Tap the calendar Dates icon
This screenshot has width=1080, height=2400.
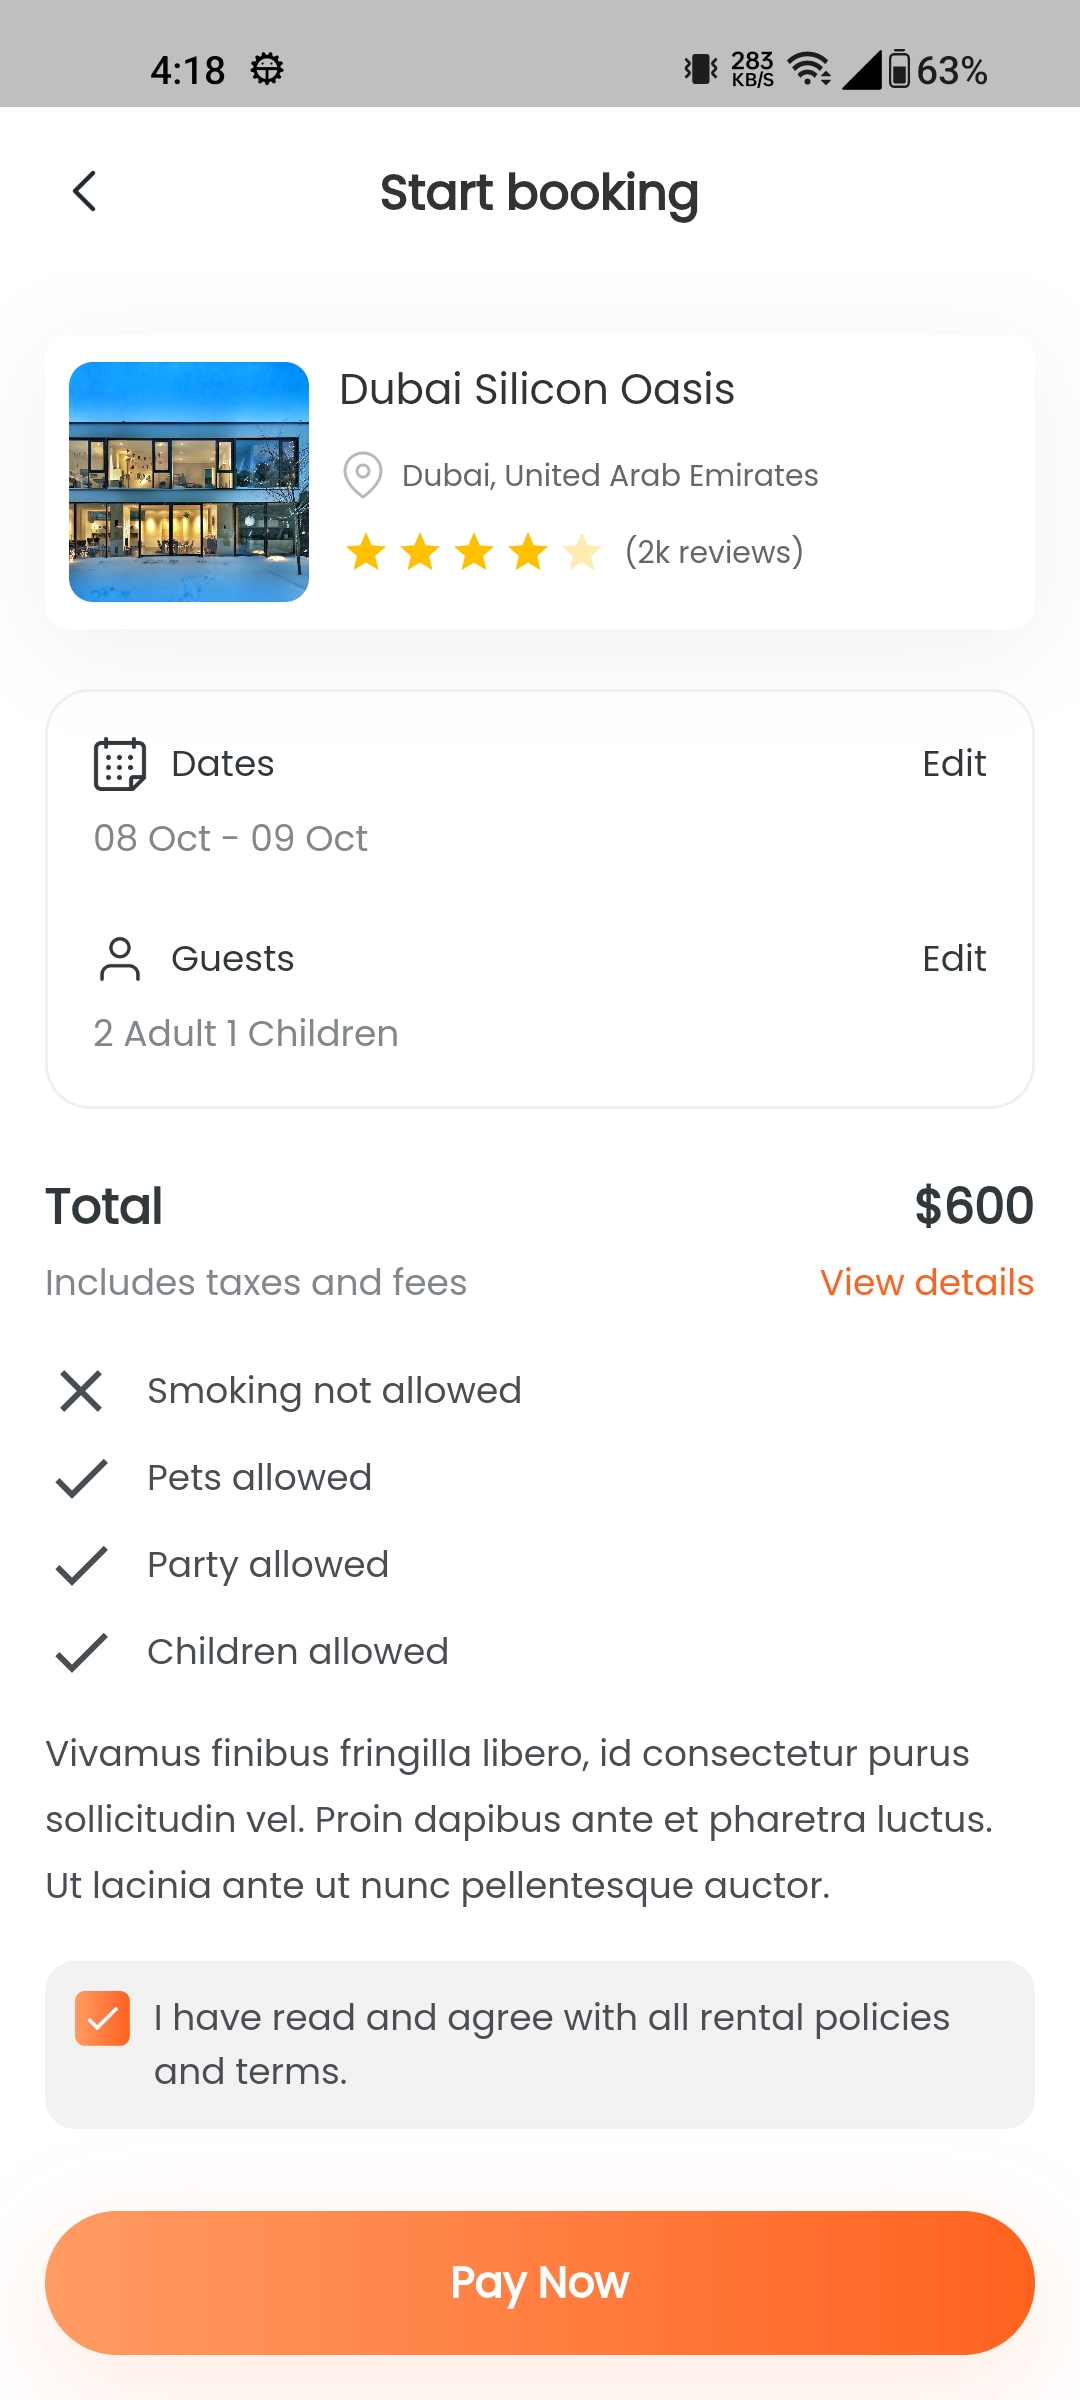[x=120, y=764]
